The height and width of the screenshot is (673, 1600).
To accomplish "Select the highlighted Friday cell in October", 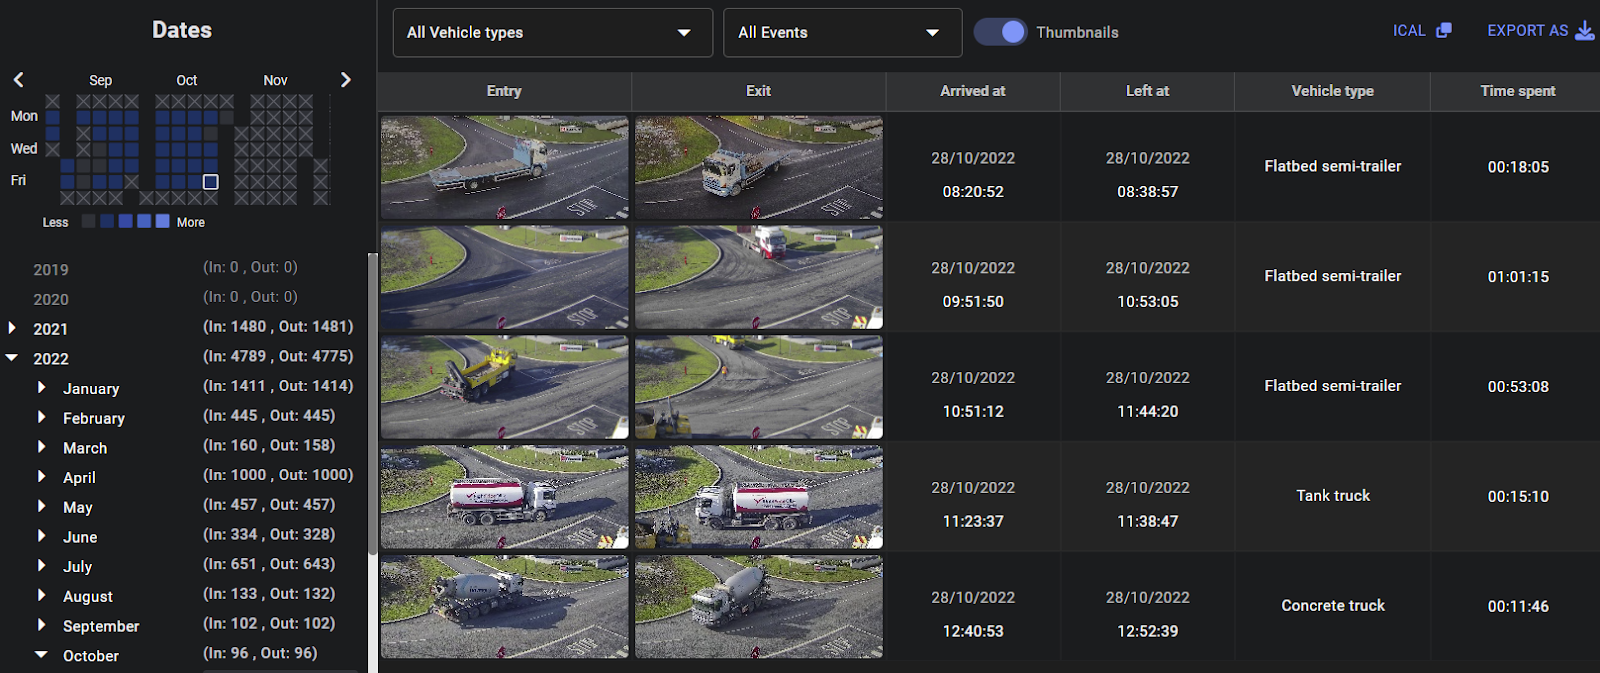I will click(210, 182).
